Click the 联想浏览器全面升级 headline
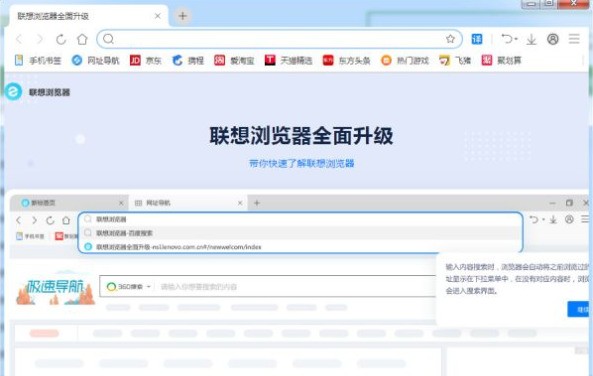 301,135
